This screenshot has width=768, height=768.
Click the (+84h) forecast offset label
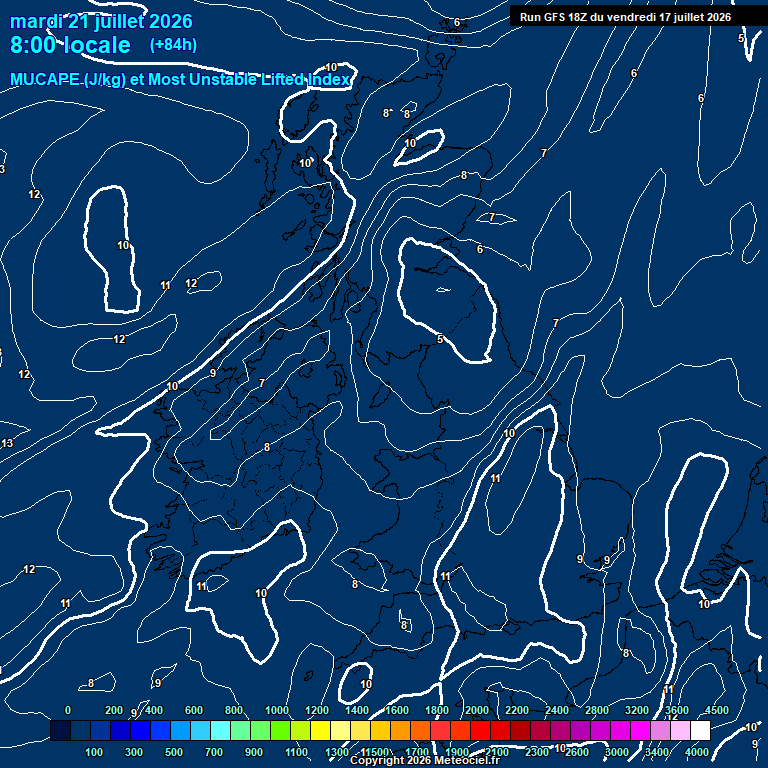(x=173, y=45)
